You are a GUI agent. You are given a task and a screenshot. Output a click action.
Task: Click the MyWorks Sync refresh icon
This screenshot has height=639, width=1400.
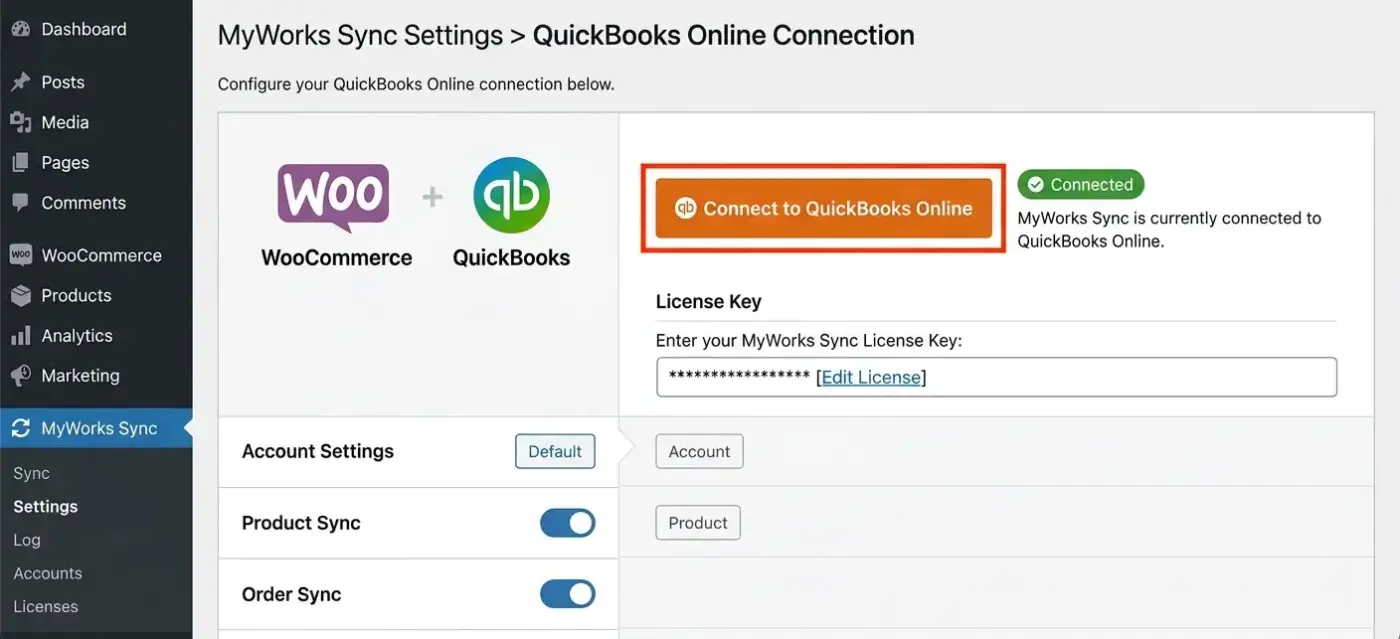(x=20, y=428)
